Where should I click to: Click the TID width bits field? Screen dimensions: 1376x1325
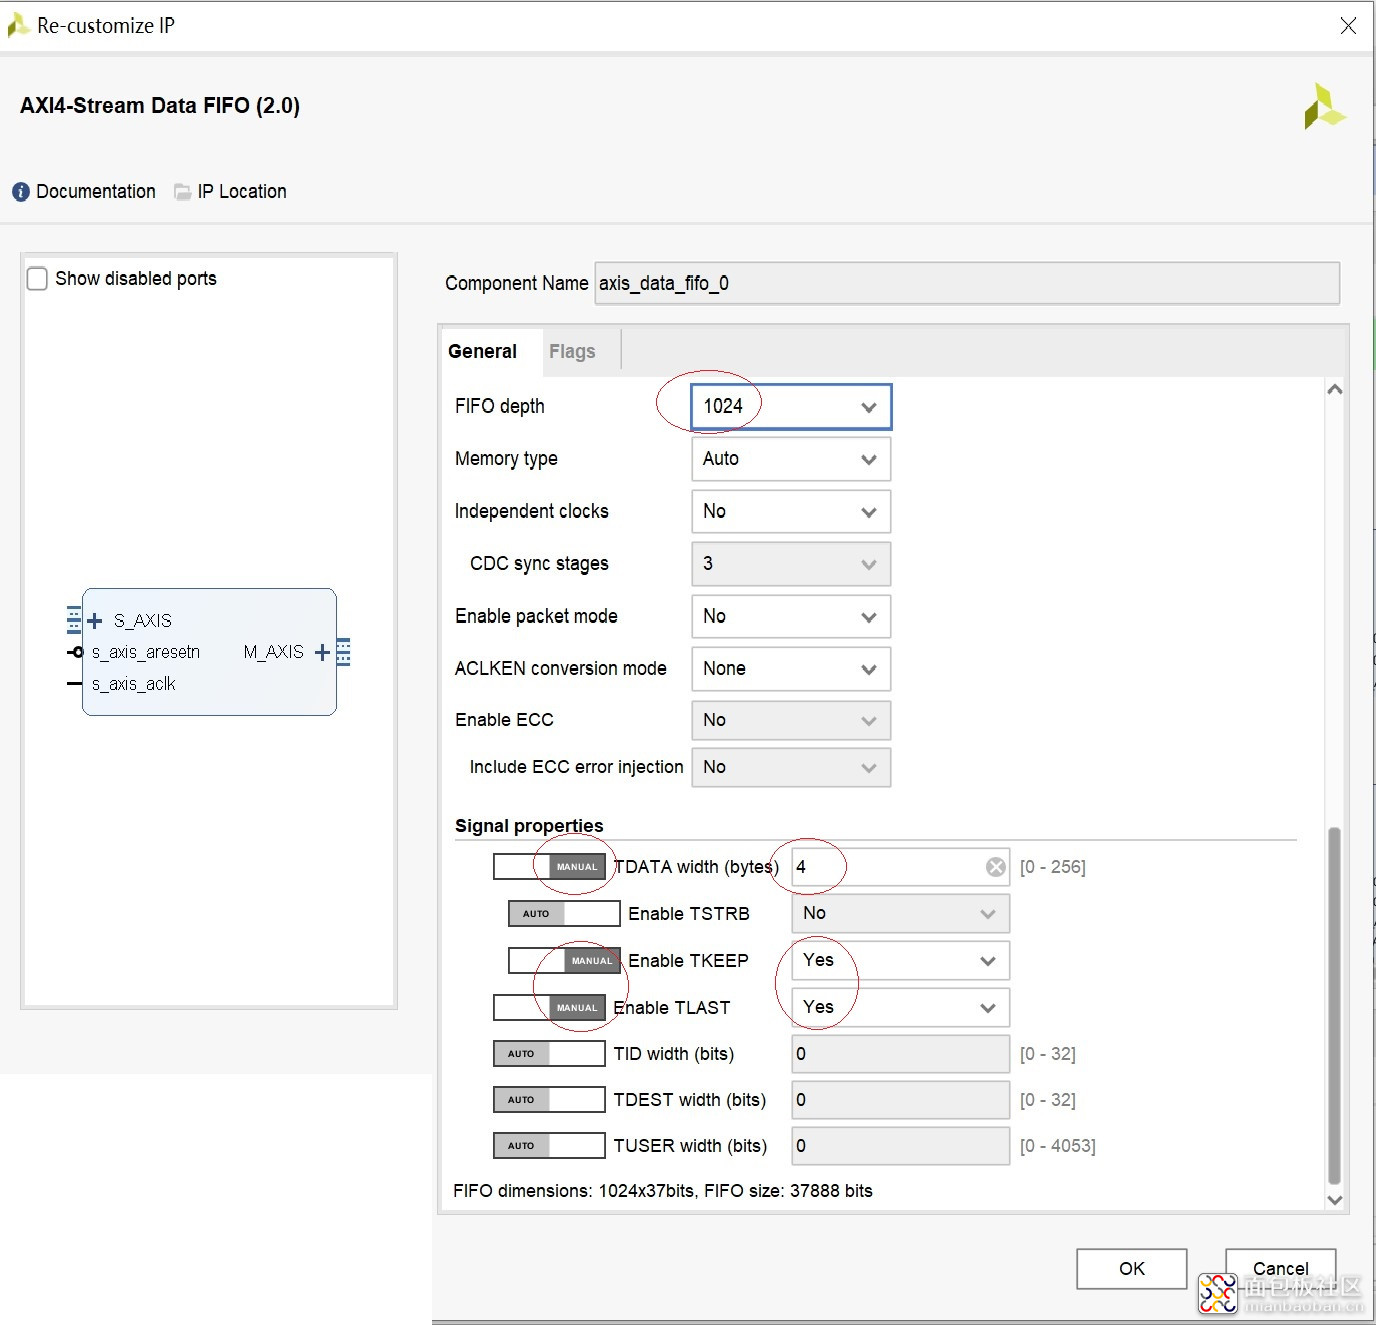pyautogui.click(x=901, y=1054)
